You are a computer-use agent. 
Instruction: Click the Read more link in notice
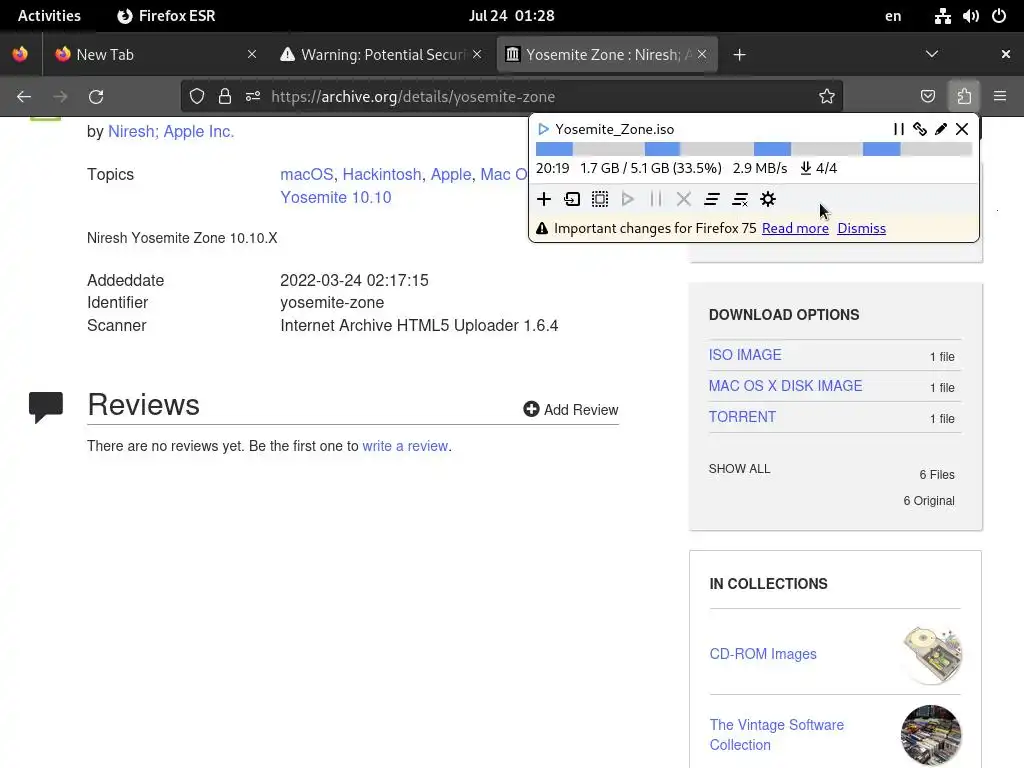pos(795,229)
